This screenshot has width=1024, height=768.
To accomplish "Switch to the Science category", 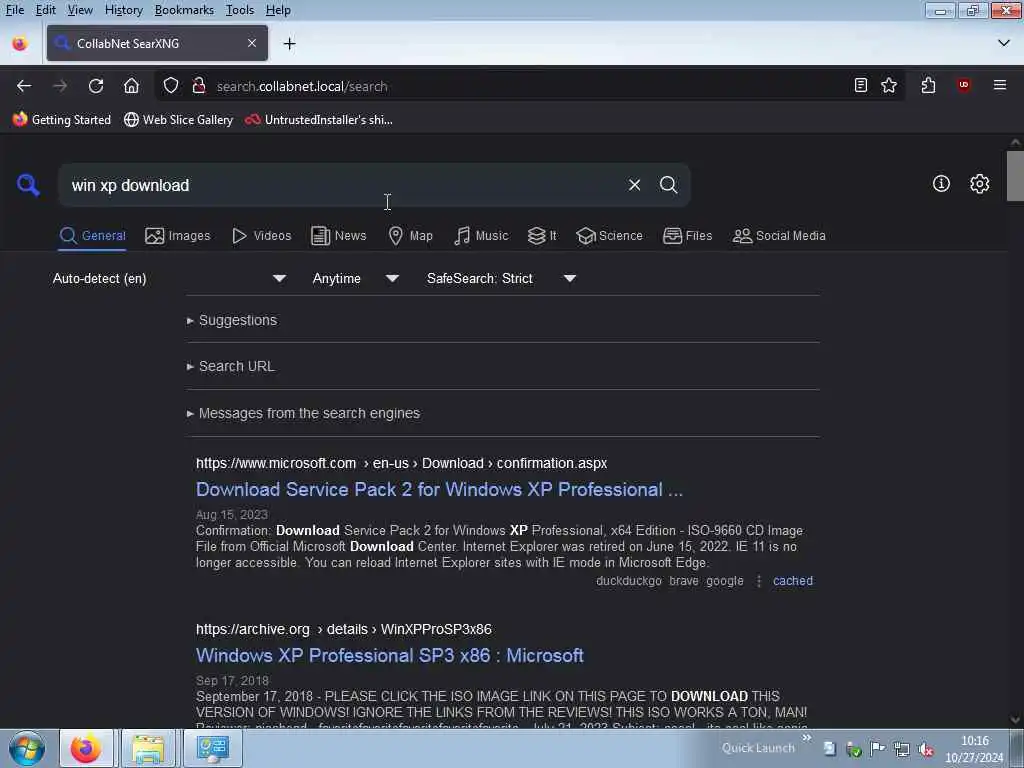I will point(609,236).
